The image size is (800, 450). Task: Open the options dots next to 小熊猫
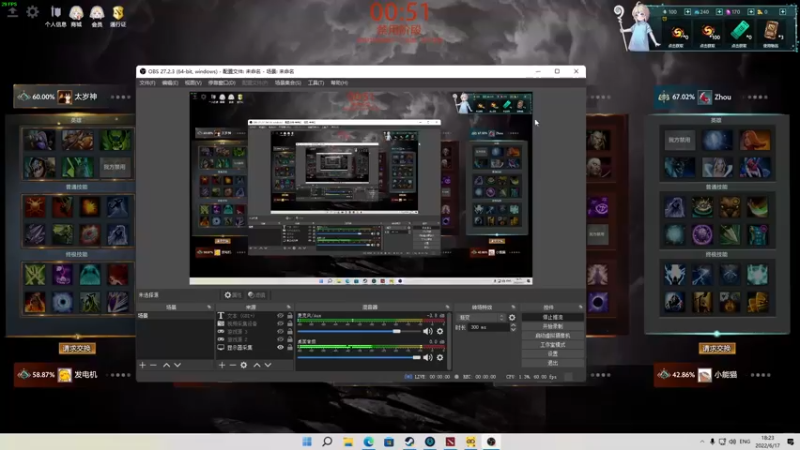pos(760,375)
